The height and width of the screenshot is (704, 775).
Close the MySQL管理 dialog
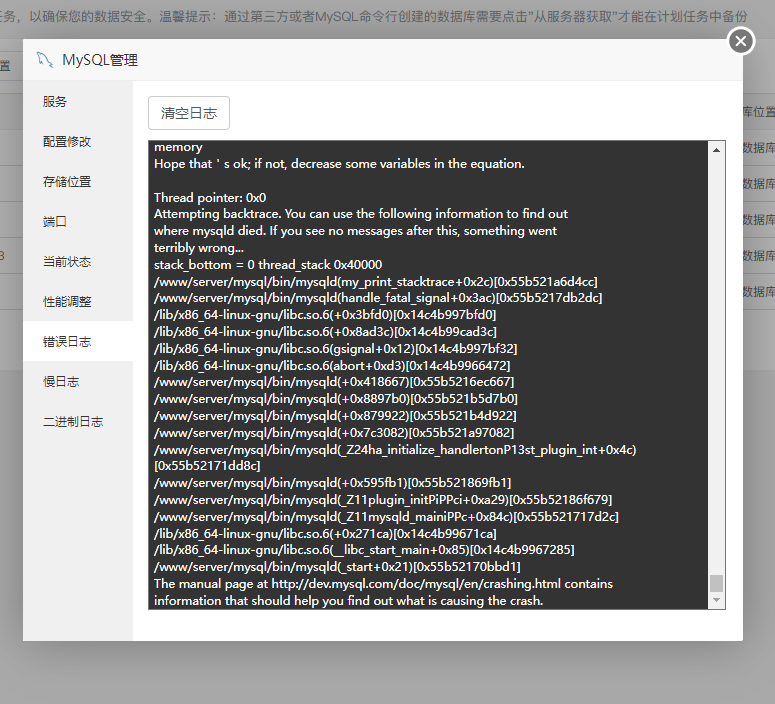pos(741,41)
